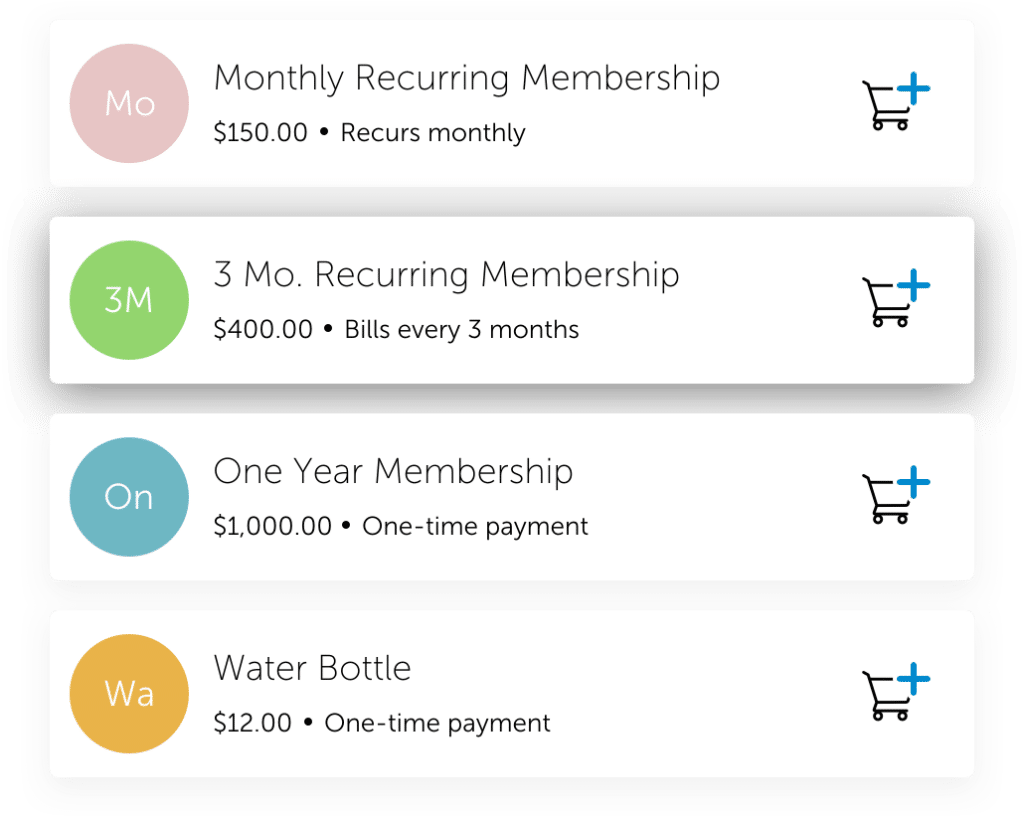Add One Year Membership to cart

pos(895,497)
